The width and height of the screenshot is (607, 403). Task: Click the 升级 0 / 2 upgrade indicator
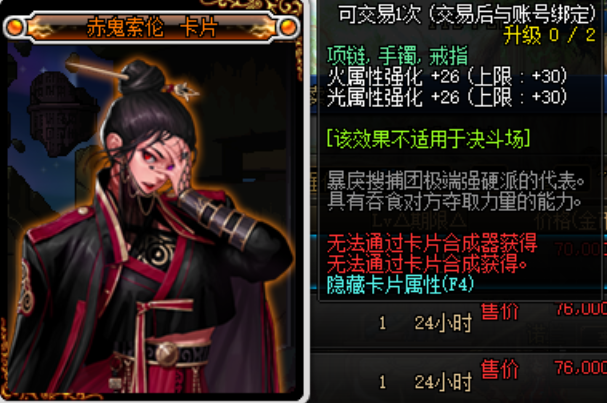tap(549, 36)
